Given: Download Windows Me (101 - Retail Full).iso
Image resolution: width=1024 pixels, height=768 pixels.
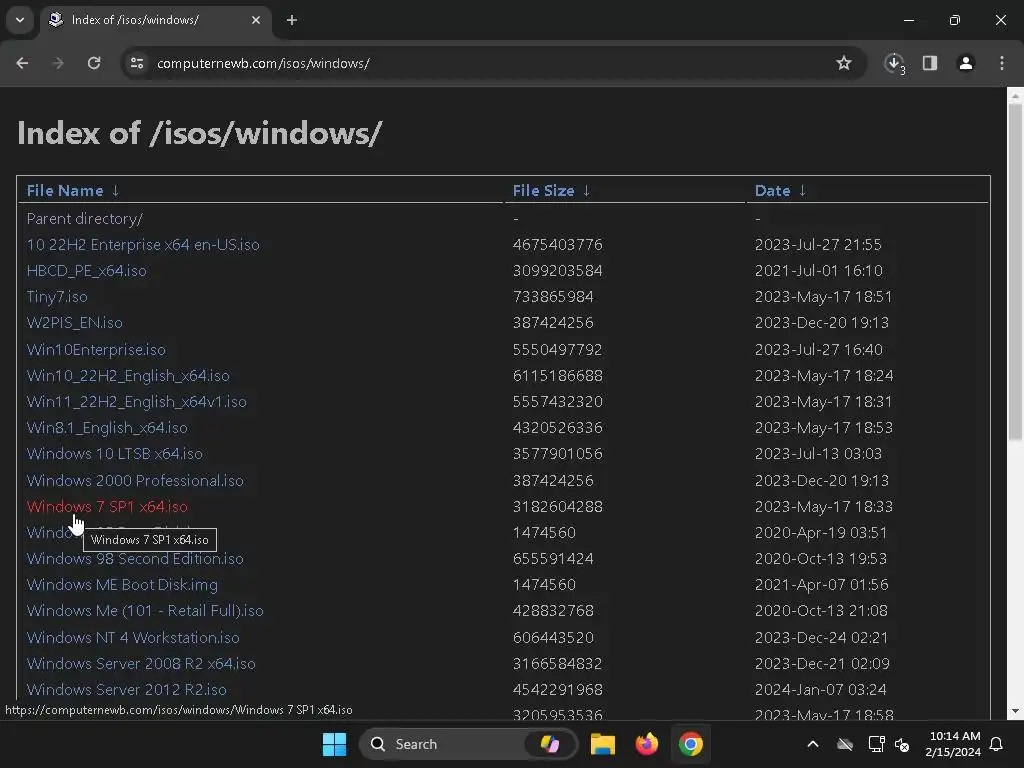Looking at the screenshot, I should [145, 611].
